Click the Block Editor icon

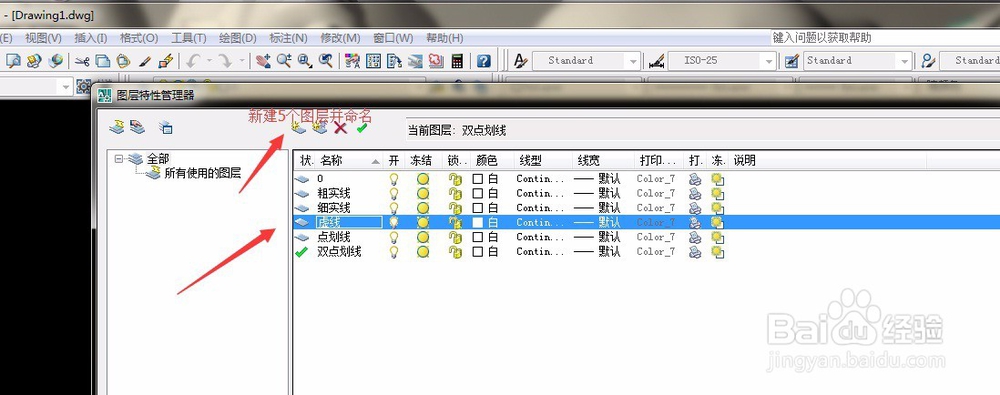165,61
